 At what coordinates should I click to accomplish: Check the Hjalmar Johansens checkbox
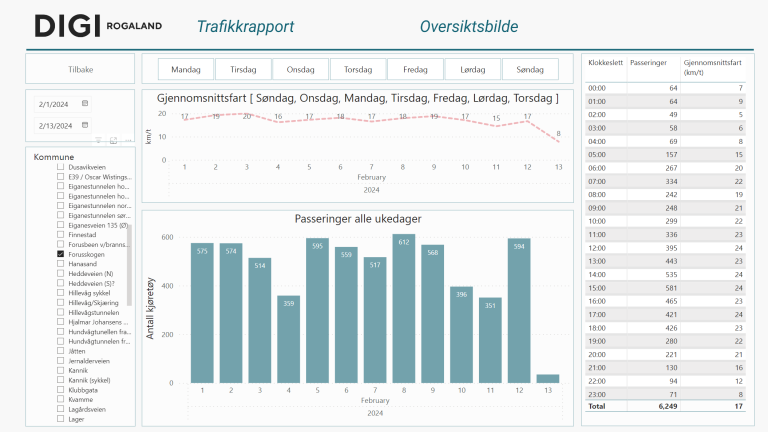(60, 322)
